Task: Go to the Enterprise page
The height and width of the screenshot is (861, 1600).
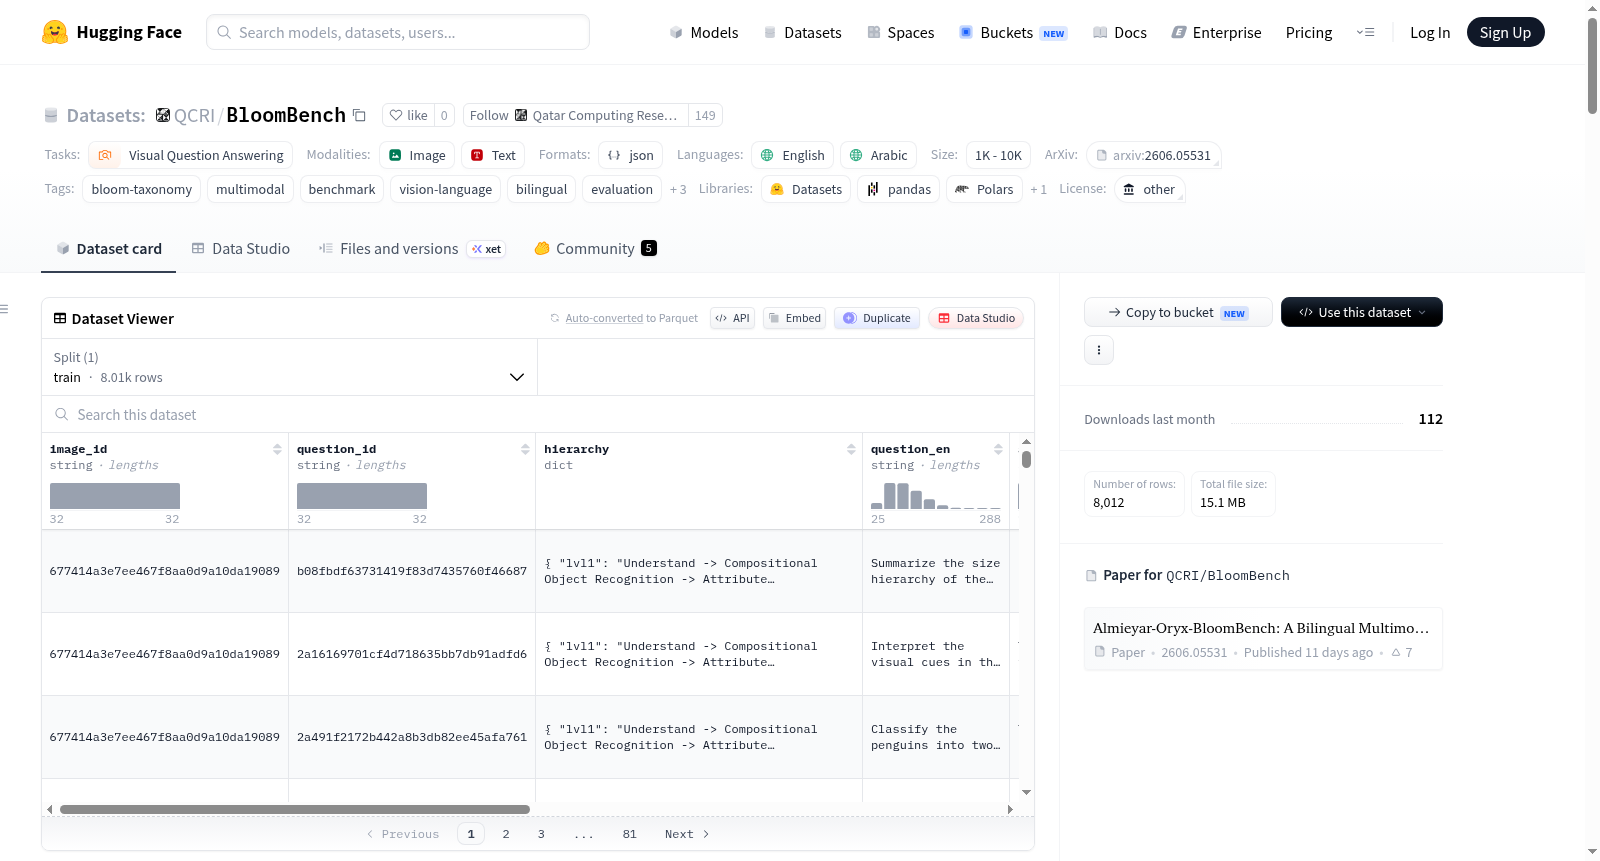Action: [x=1216, y=32]
